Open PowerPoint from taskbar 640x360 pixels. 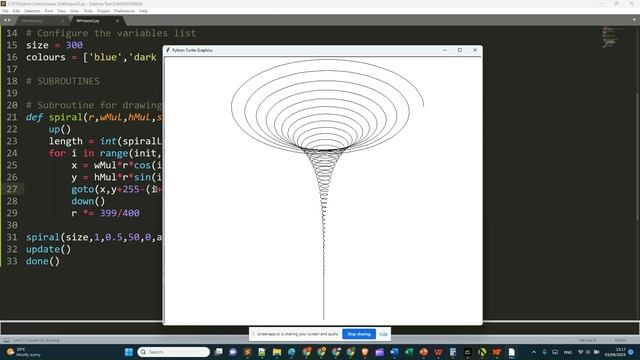point(423,352)
